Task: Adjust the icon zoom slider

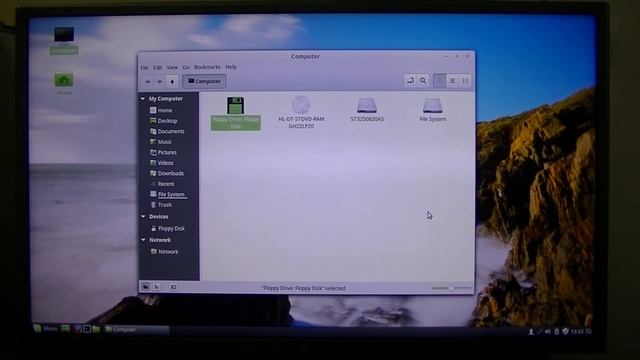Action: click(451, 288)
